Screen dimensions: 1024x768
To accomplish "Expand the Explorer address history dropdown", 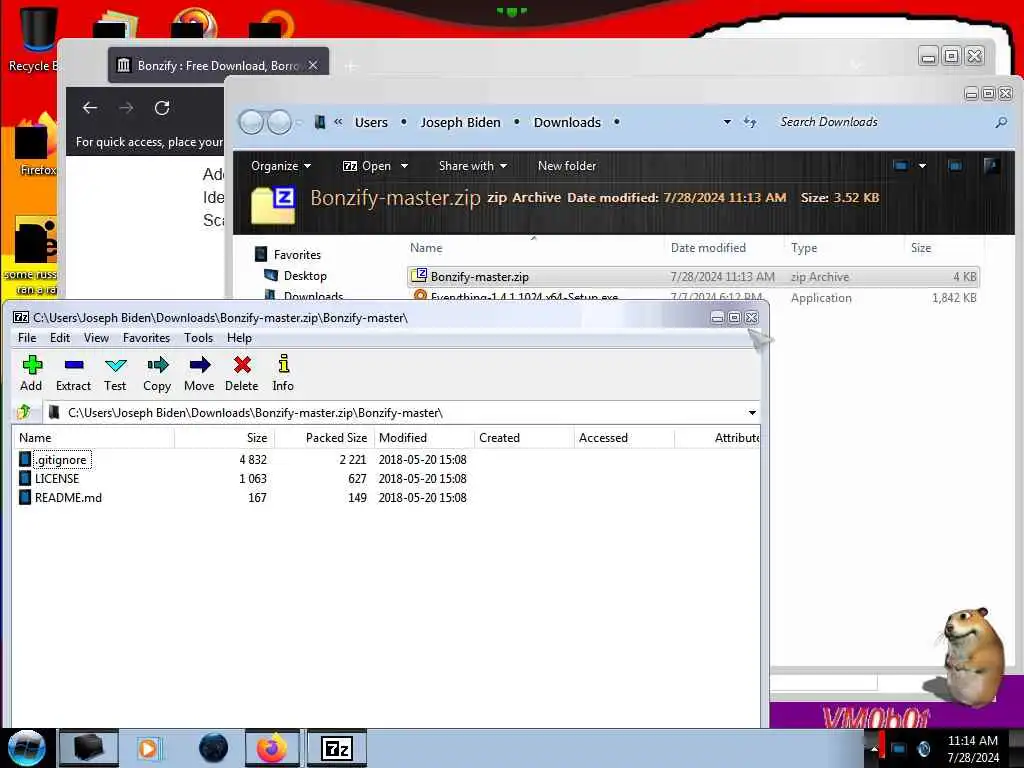I will point(727,122).
